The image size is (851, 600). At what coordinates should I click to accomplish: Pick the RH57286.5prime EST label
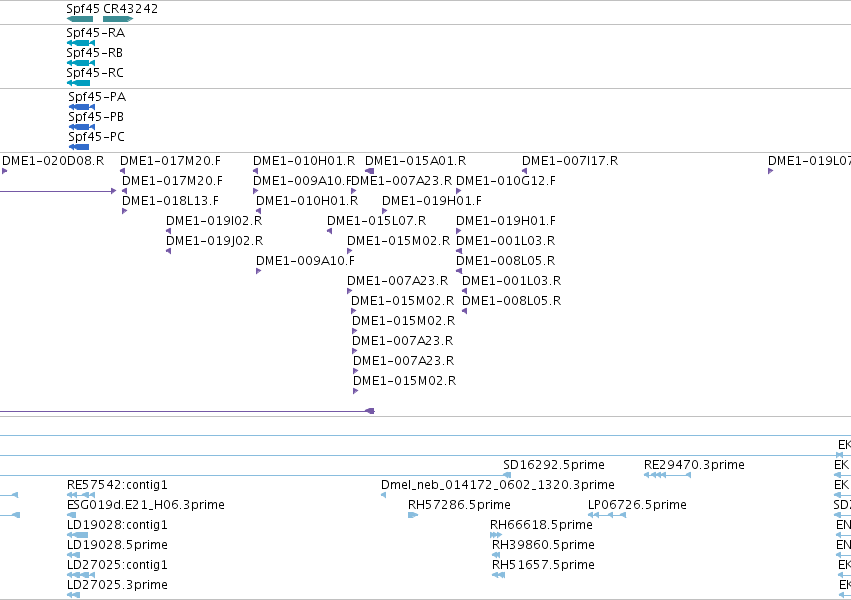point(459,505)
